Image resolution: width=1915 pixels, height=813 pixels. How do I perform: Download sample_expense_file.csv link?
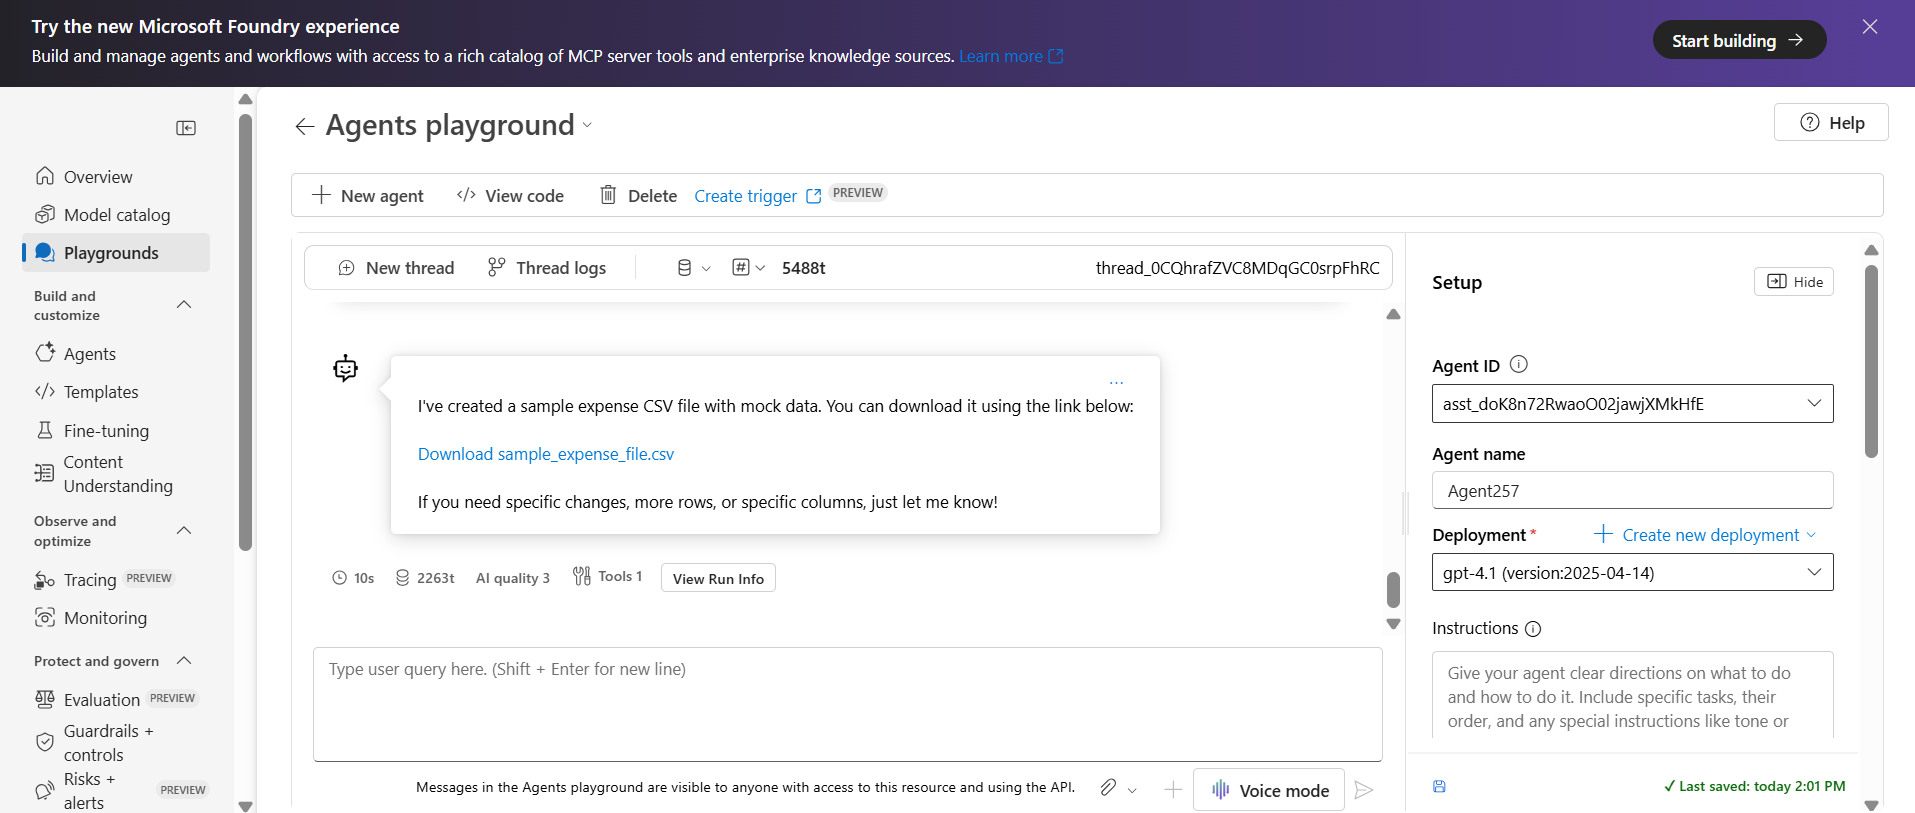coord(546,454)
